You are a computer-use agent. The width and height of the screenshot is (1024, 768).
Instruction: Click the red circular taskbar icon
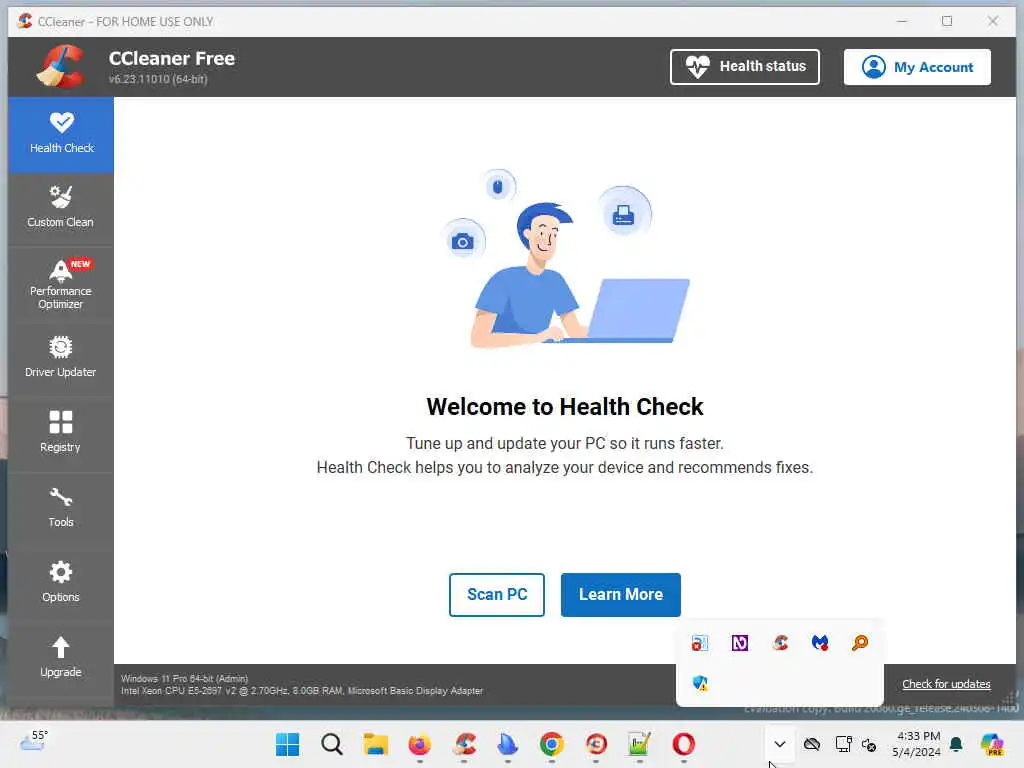(x=596, y=744)
